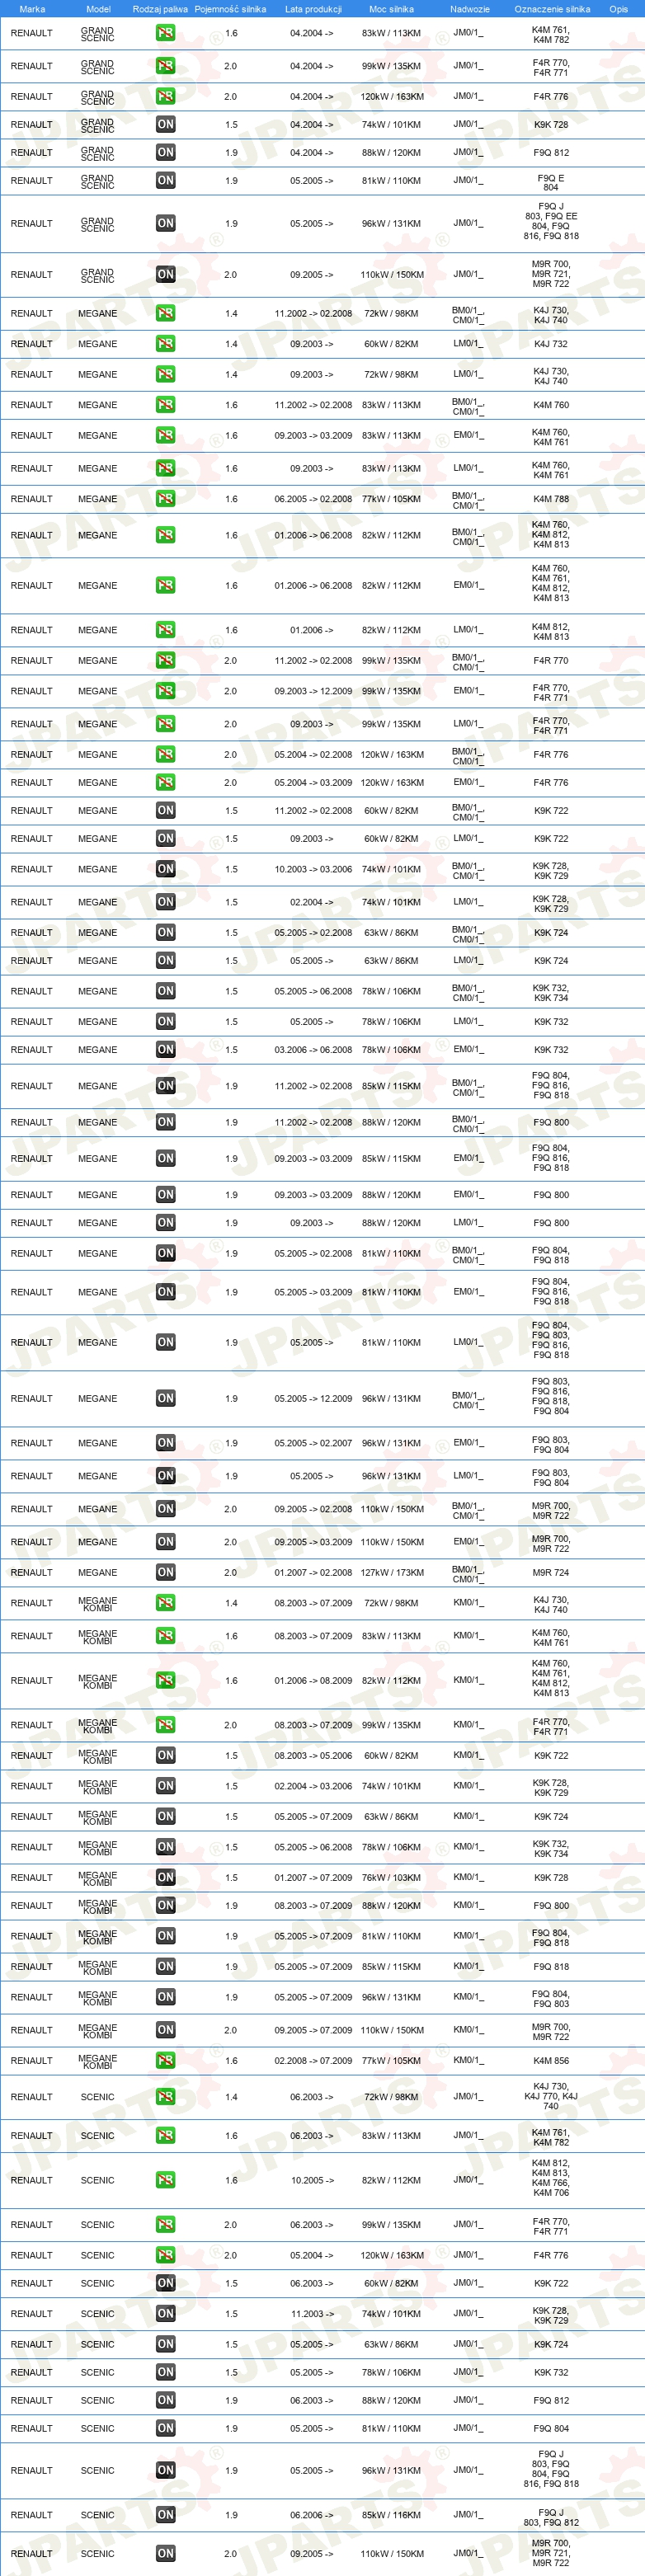Select the 05.2005 -> 12.2009 date cell
The image size is (645, 2576).
[x=313, y=1398]
